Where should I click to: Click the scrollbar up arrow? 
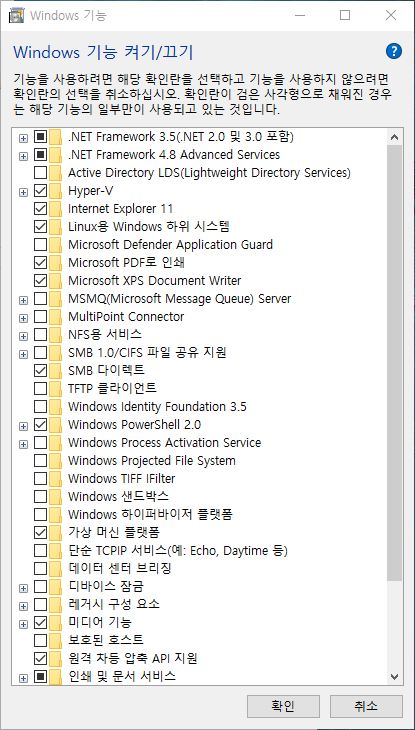[x=395, y=137]
